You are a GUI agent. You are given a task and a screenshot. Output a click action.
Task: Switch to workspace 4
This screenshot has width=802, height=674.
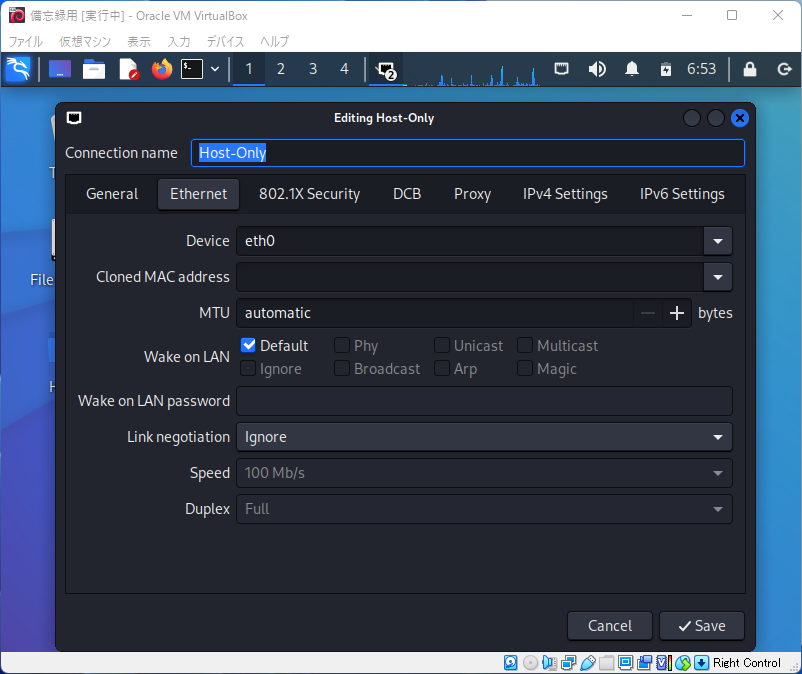click(x=345, y=69)
